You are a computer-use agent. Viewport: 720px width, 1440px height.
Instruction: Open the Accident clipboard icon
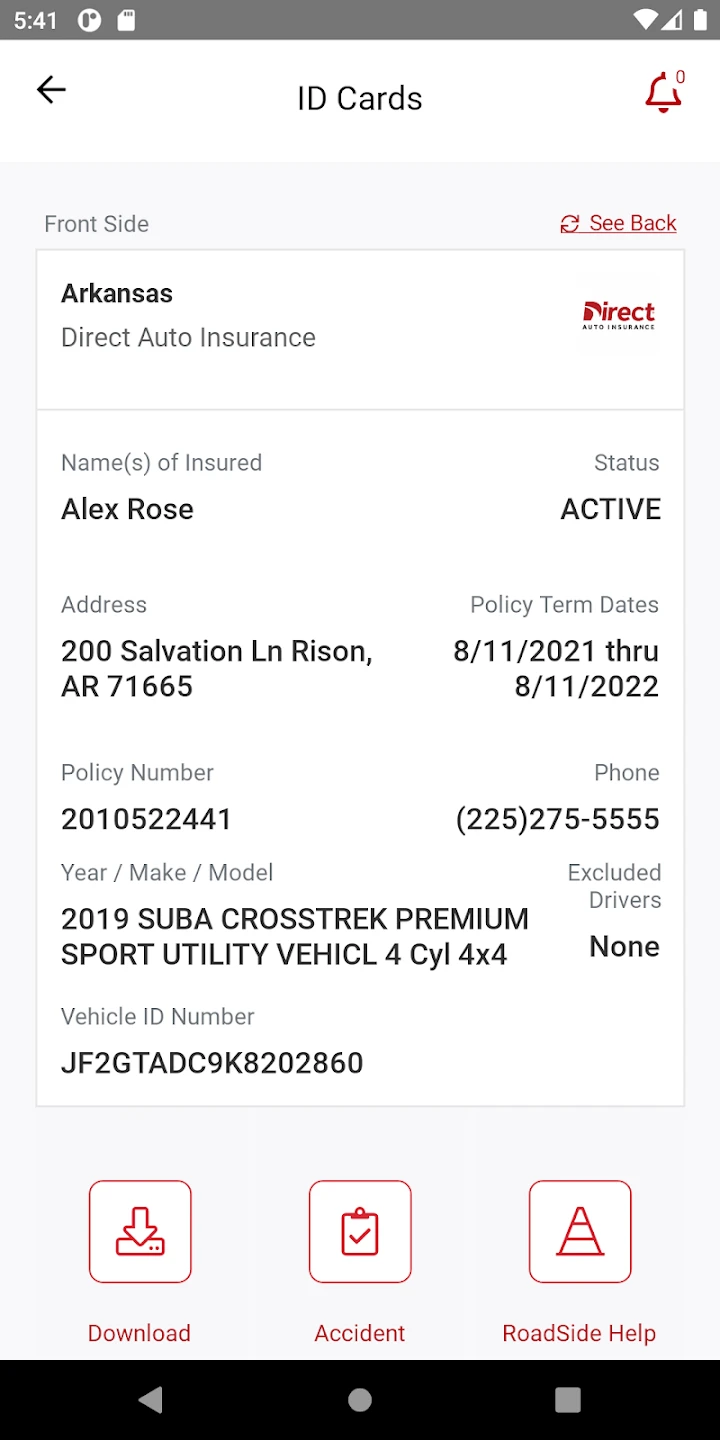click(360, 1231)
